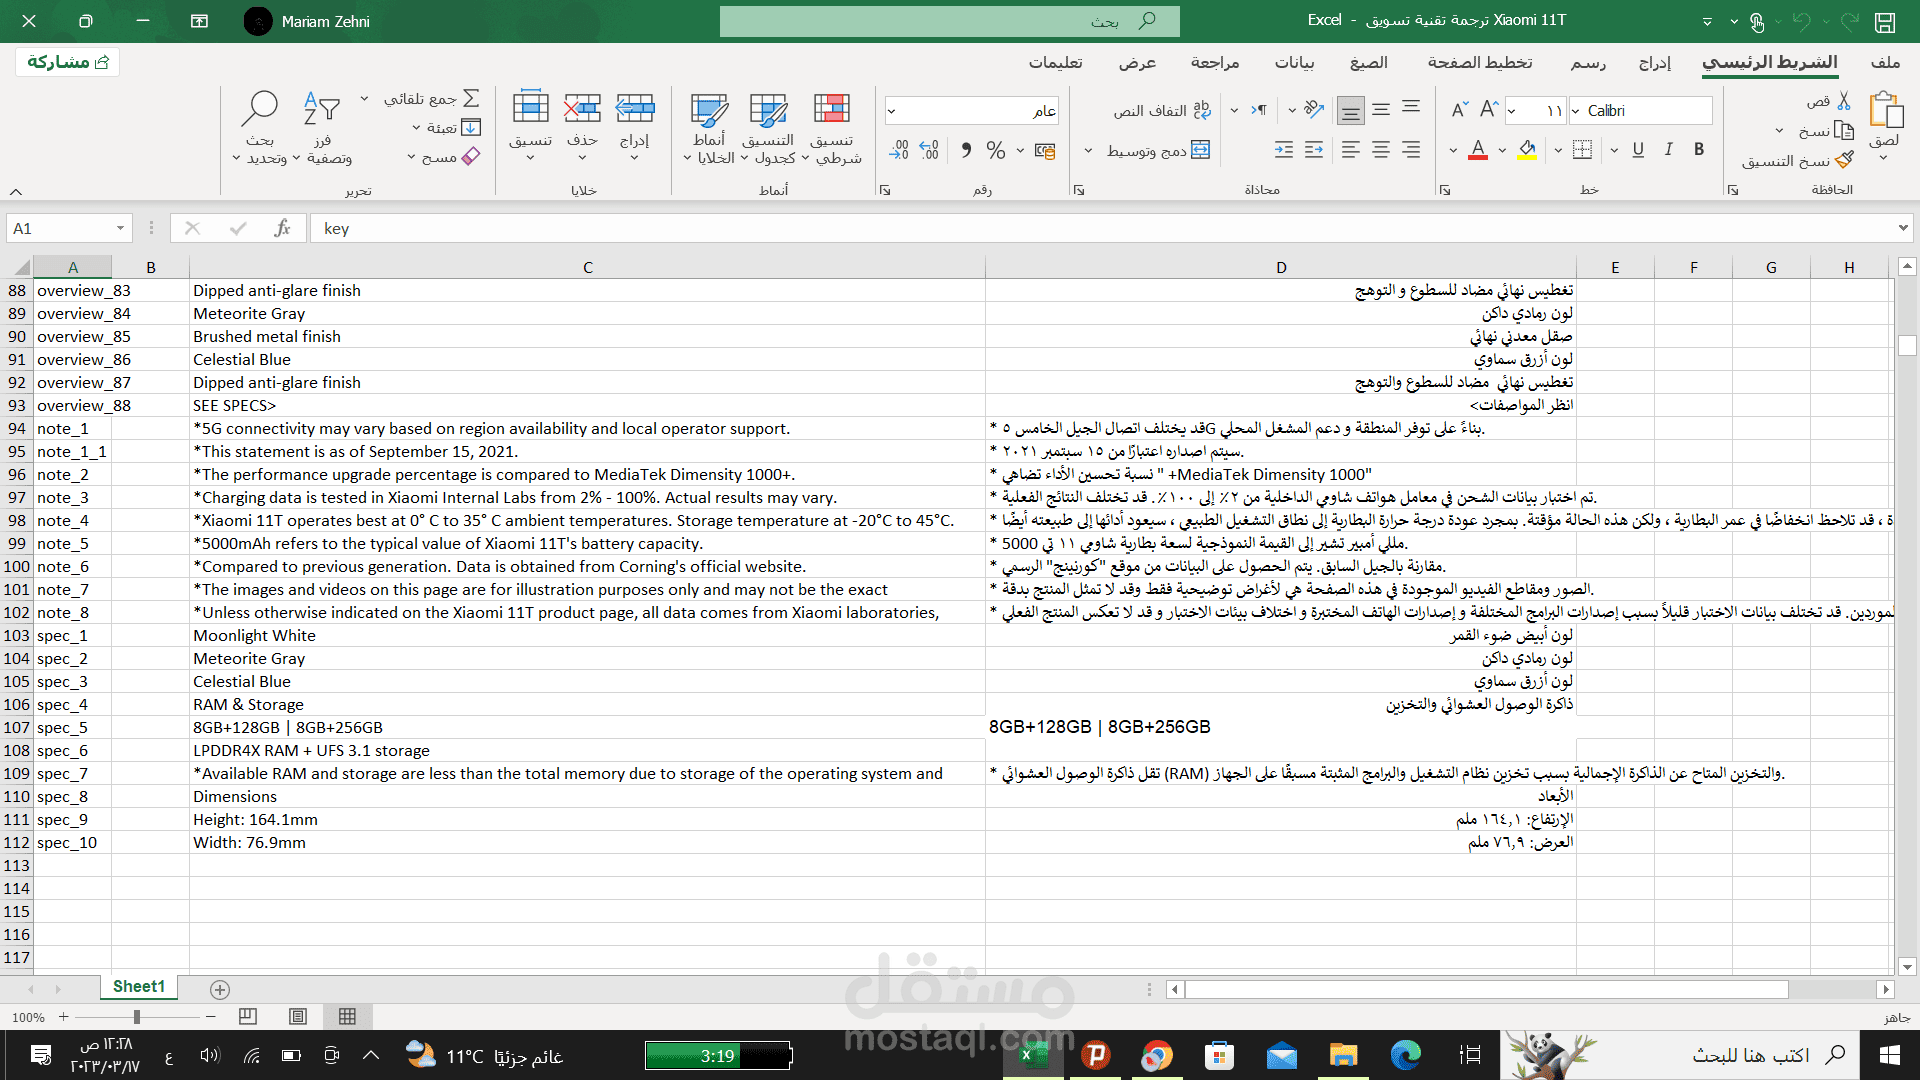Screen dimensions: 1920x1080
Task: Click the zoom slider handle
Action: tap(137, 1017)
